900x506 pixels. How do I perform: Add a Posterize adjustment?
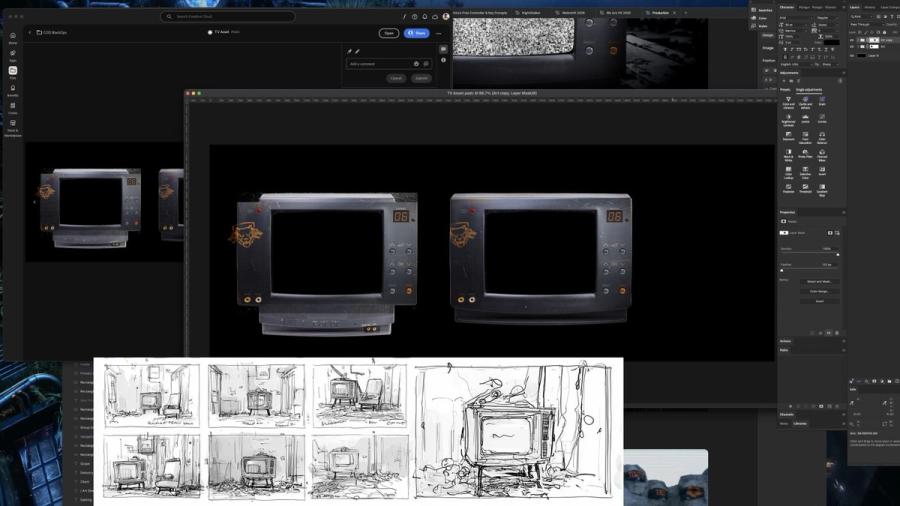(789, 188)
